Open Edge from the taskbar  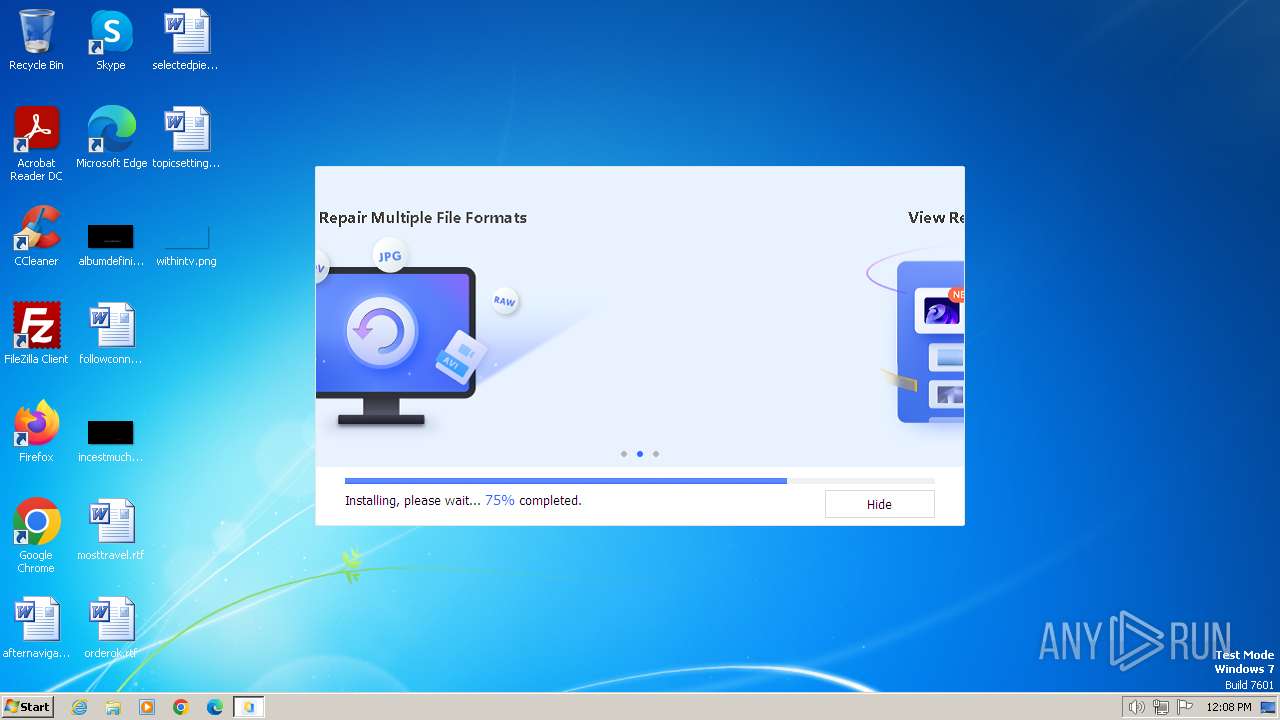coord(215,707)
